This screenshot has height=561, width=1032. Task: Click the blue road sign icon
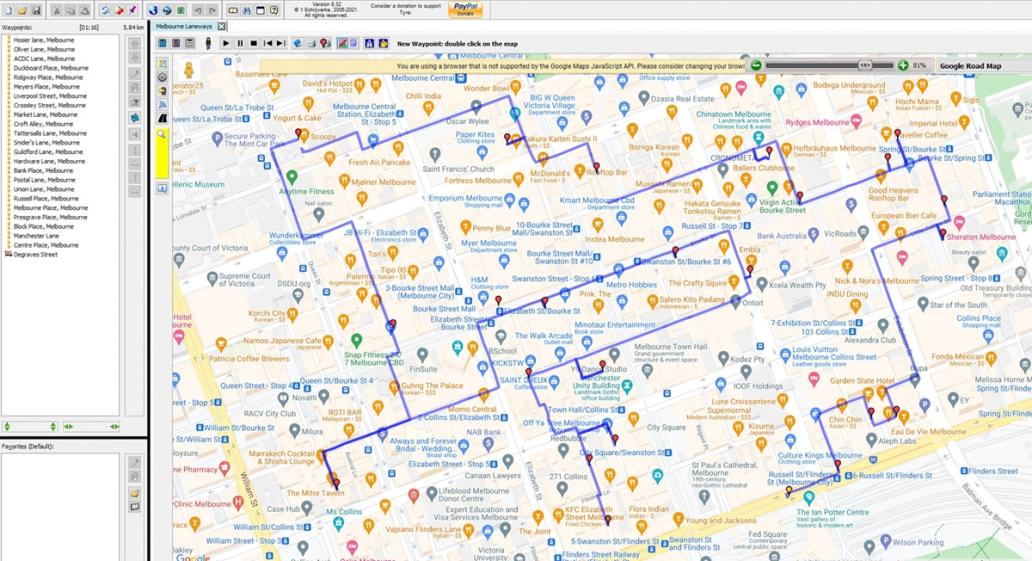[x=369, y=43]
